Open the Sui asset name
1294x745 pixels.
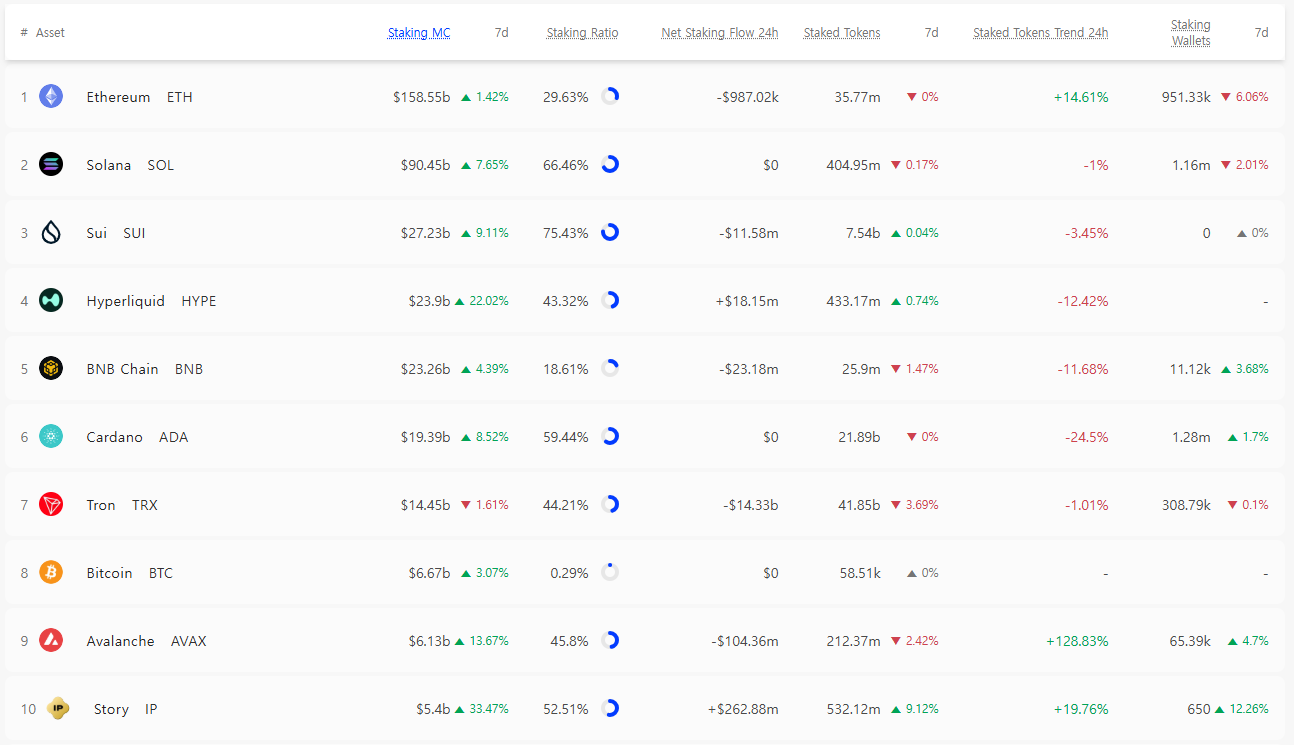[x=97, y=233]
